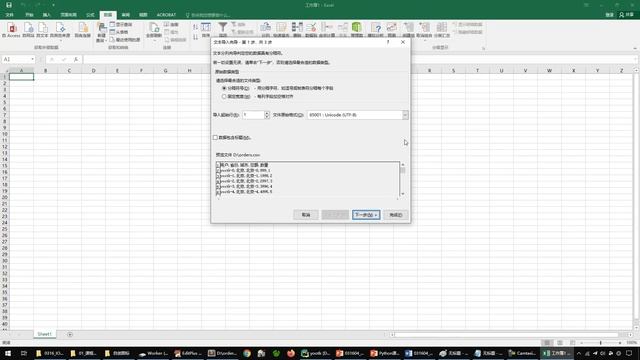Image resolution: width=640 pixels, height=360 pixels.
Task: Open Chrome from the taskbar
Action: click(x=247, y=353)
